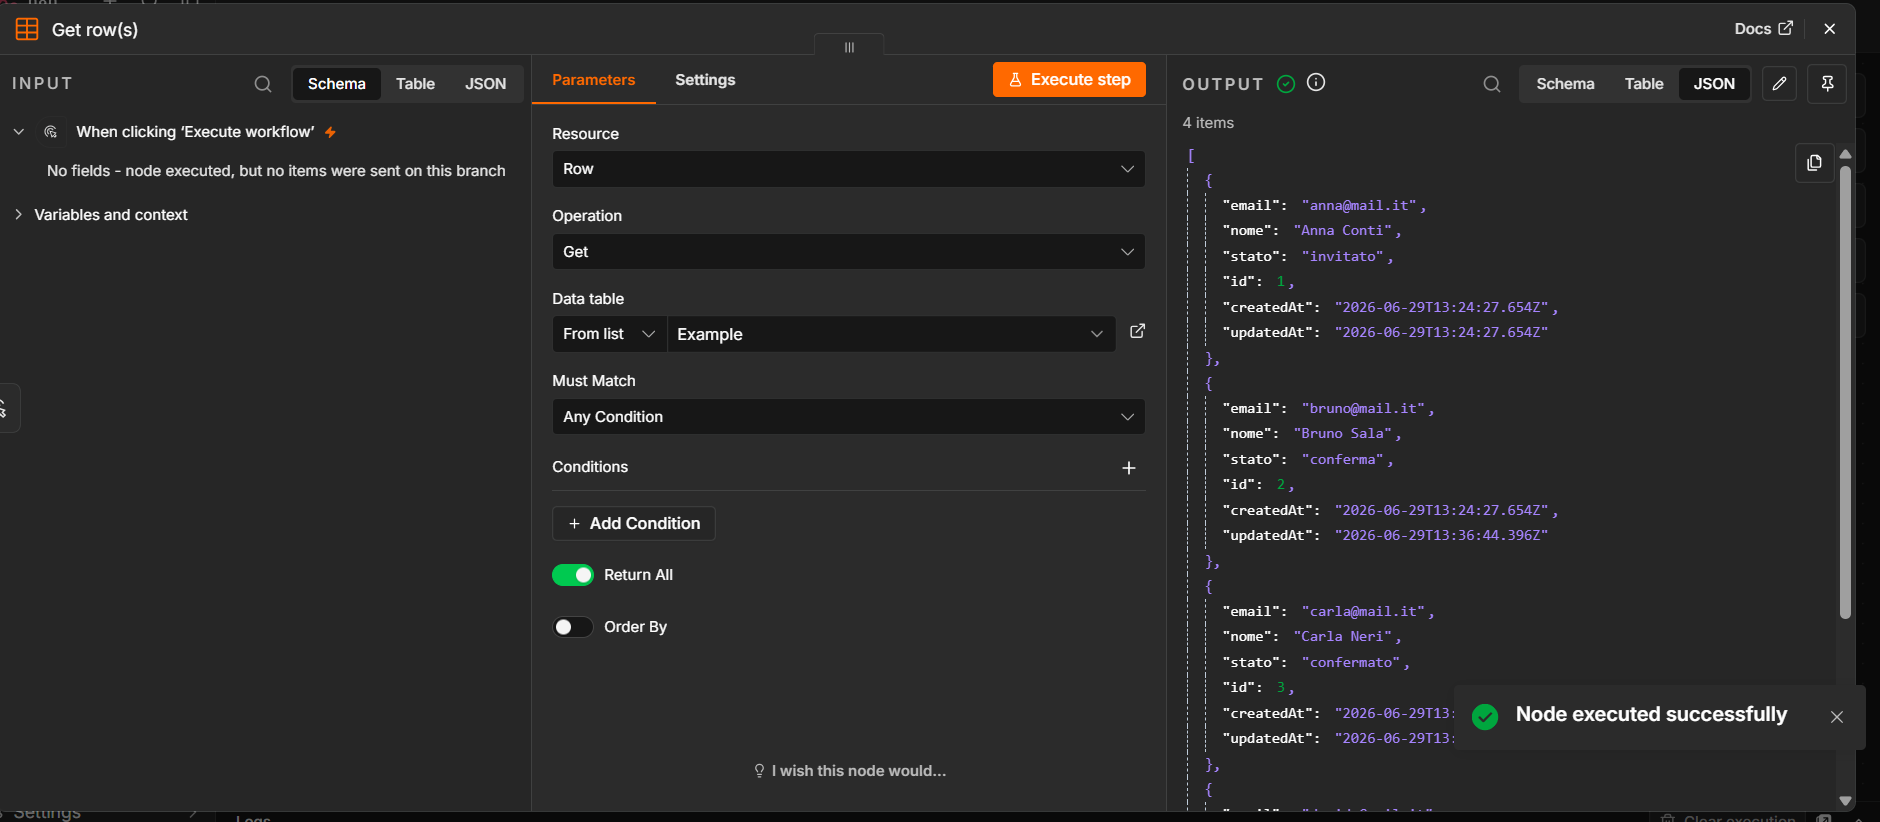Image resolution: width=1880 pixels, height=822 pixels.
Task: Dismiss the 'Node executed successfully' notification
Action: coord(1837,717)
